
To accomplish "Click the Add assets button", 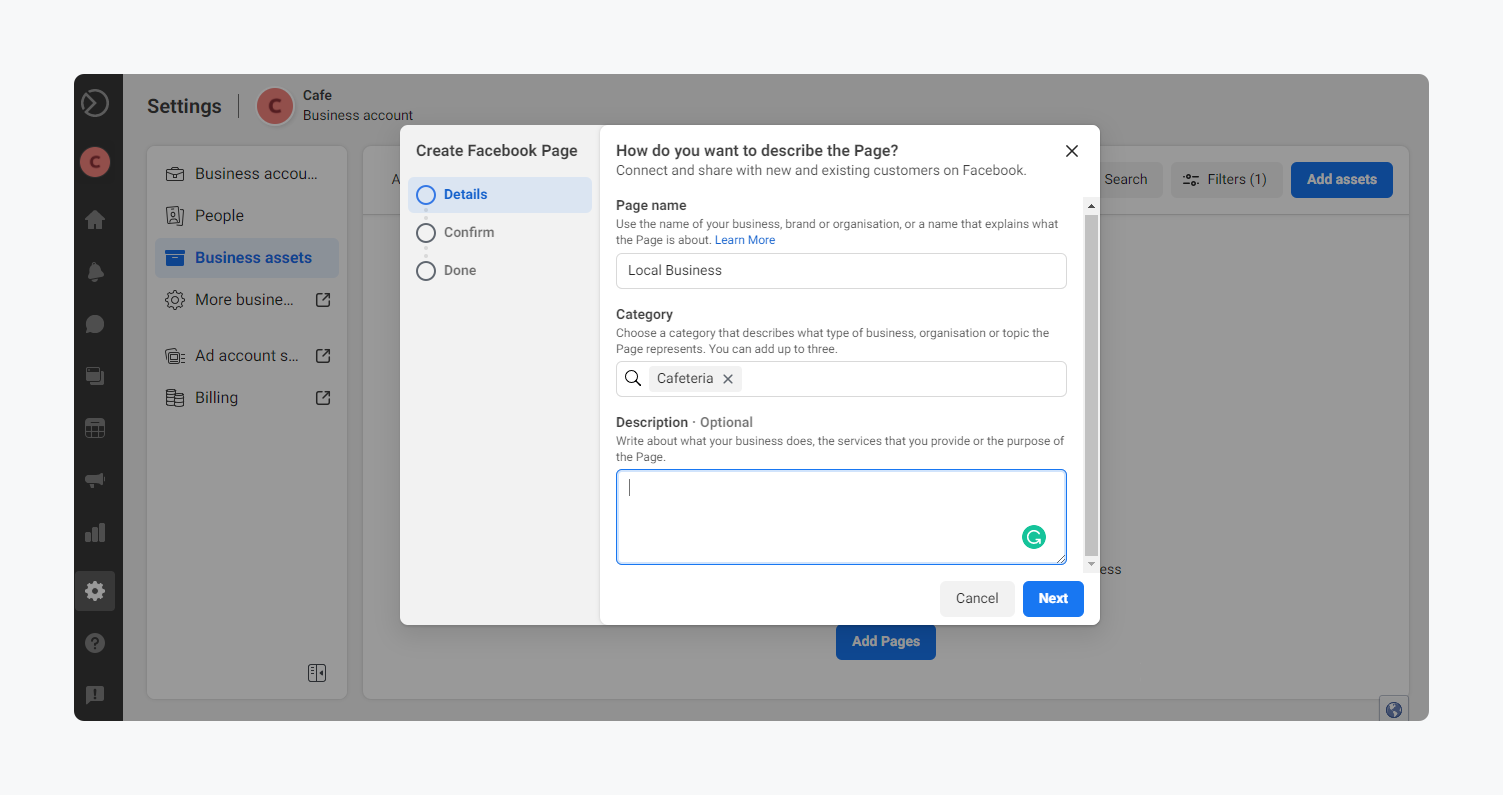I will click(1342, 179).
